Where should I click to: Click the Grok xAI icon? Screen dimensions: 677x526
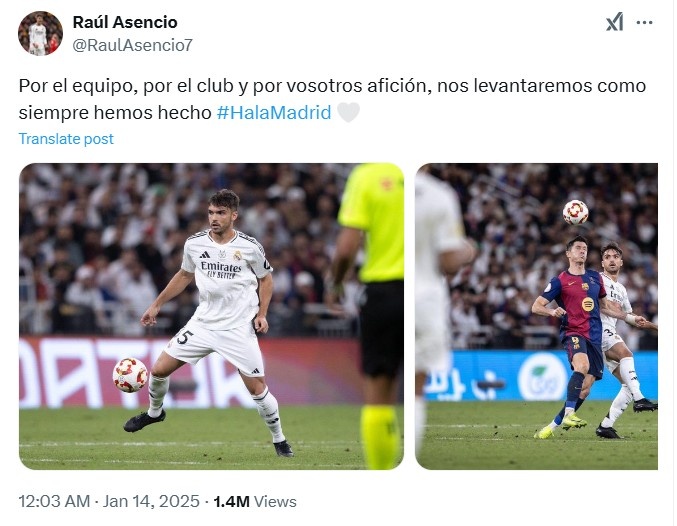(x=614, y=22)
